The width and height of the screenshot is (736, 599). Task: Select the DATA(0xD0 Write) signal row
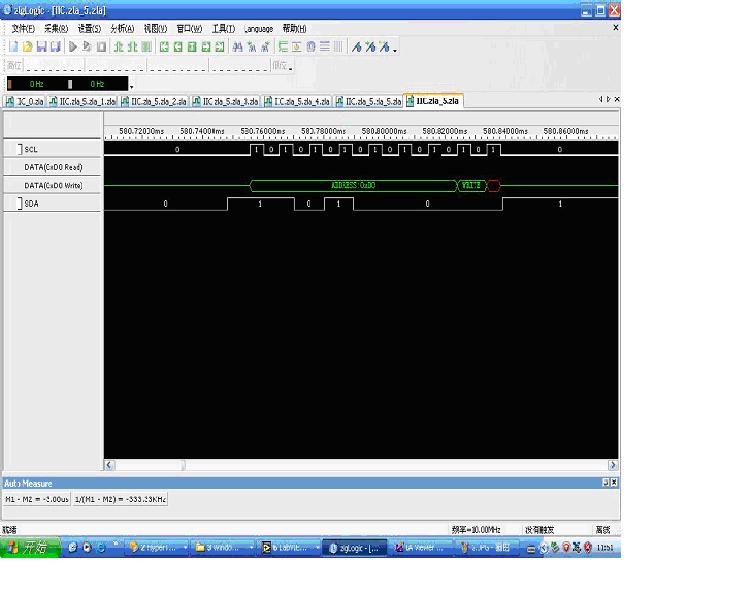tap(53, 186)
